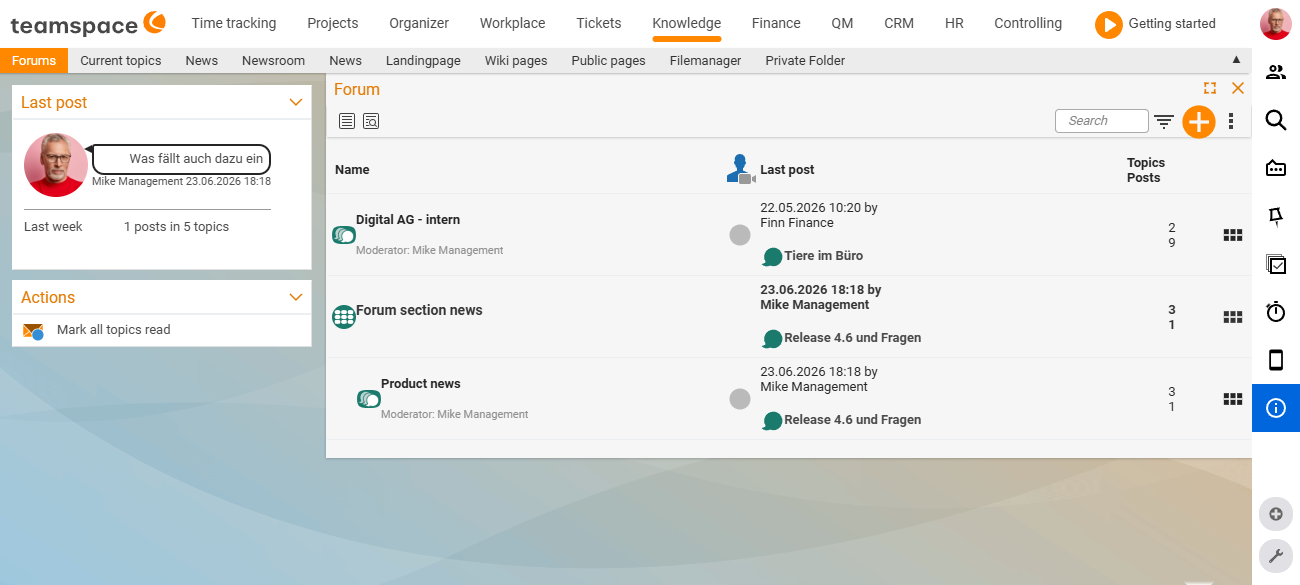Open the Organizer menu

click(419, 23)
